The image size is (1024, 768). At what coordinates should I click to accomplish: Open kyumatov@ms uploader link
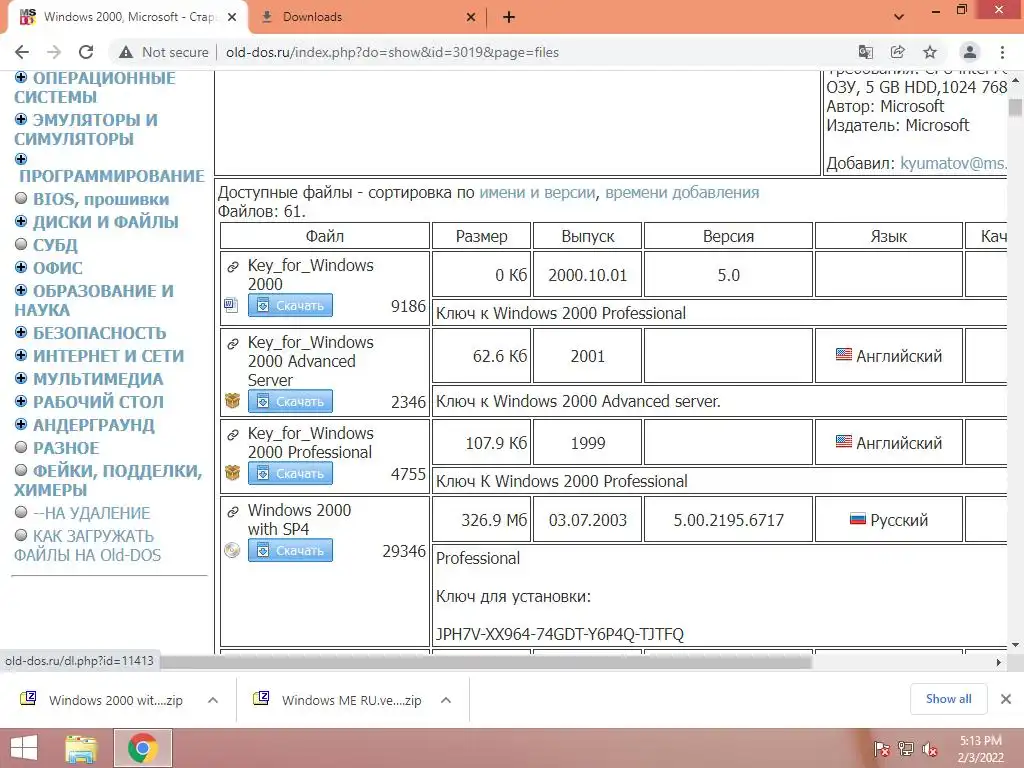[953, 163]
